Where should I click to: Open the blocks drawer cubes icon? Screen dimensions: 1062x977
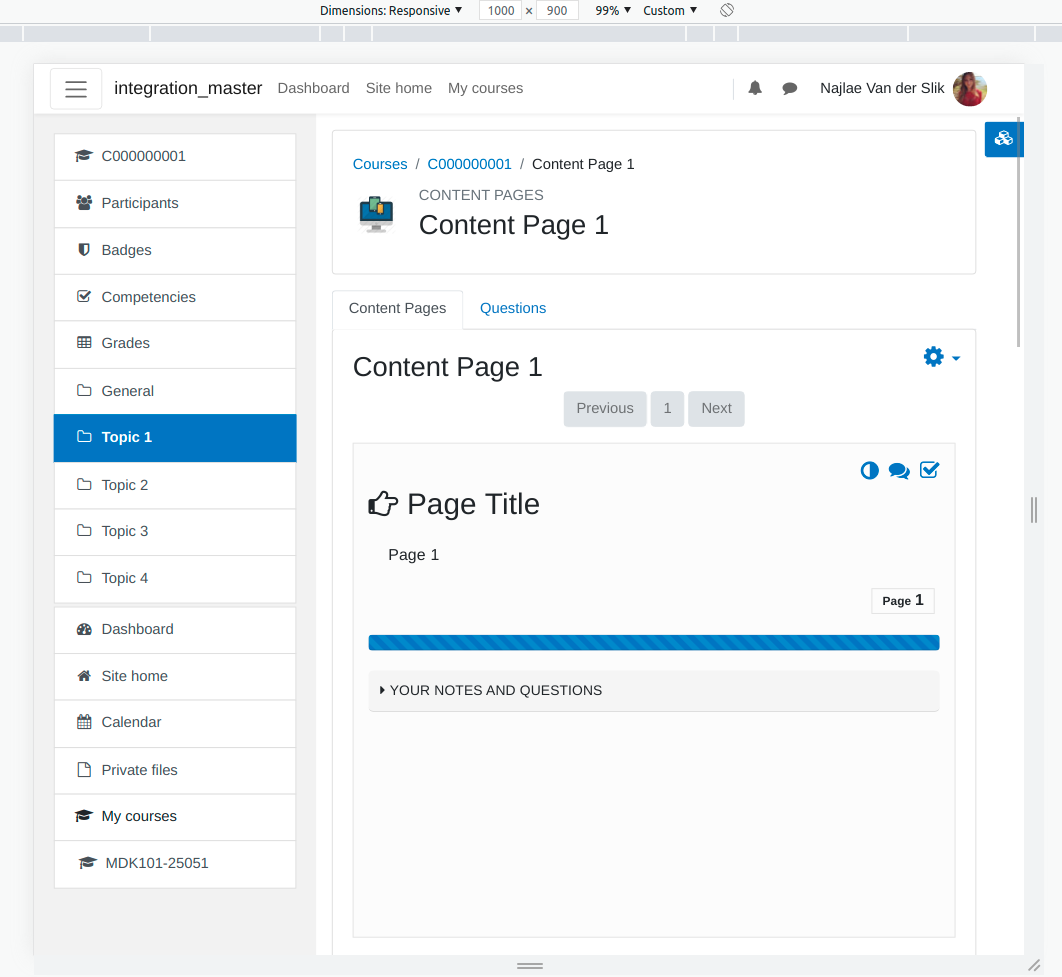(1003, 139)
